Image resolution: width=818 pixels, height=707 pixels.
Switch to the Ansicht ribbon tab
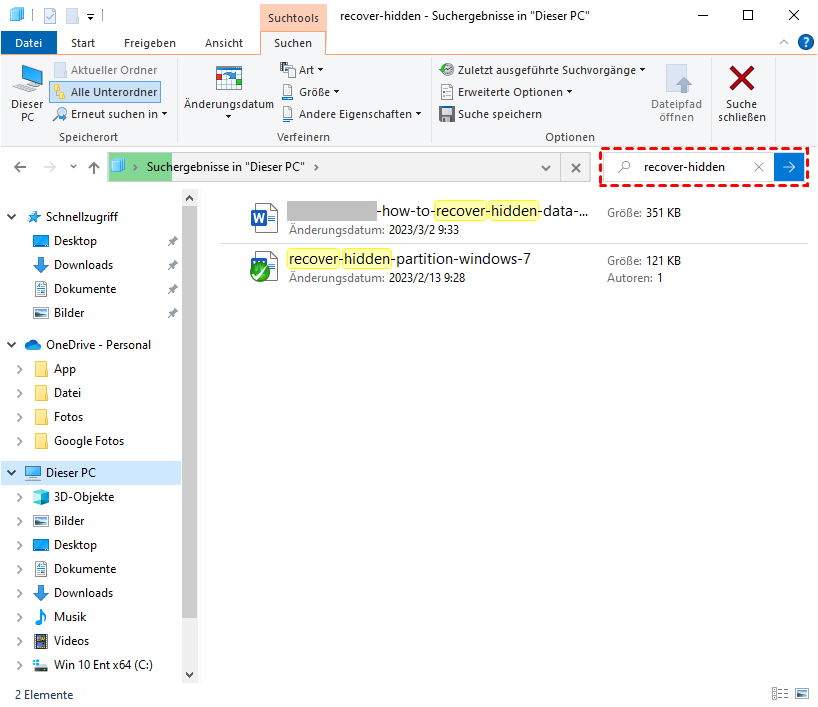224,43
